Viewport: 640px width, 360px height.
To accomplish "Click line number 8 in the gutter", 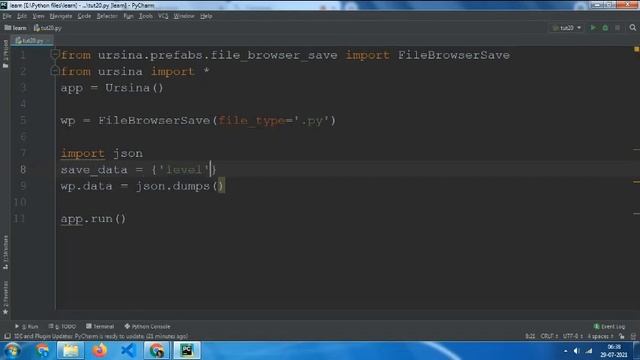I will click(x=23, y=169).
